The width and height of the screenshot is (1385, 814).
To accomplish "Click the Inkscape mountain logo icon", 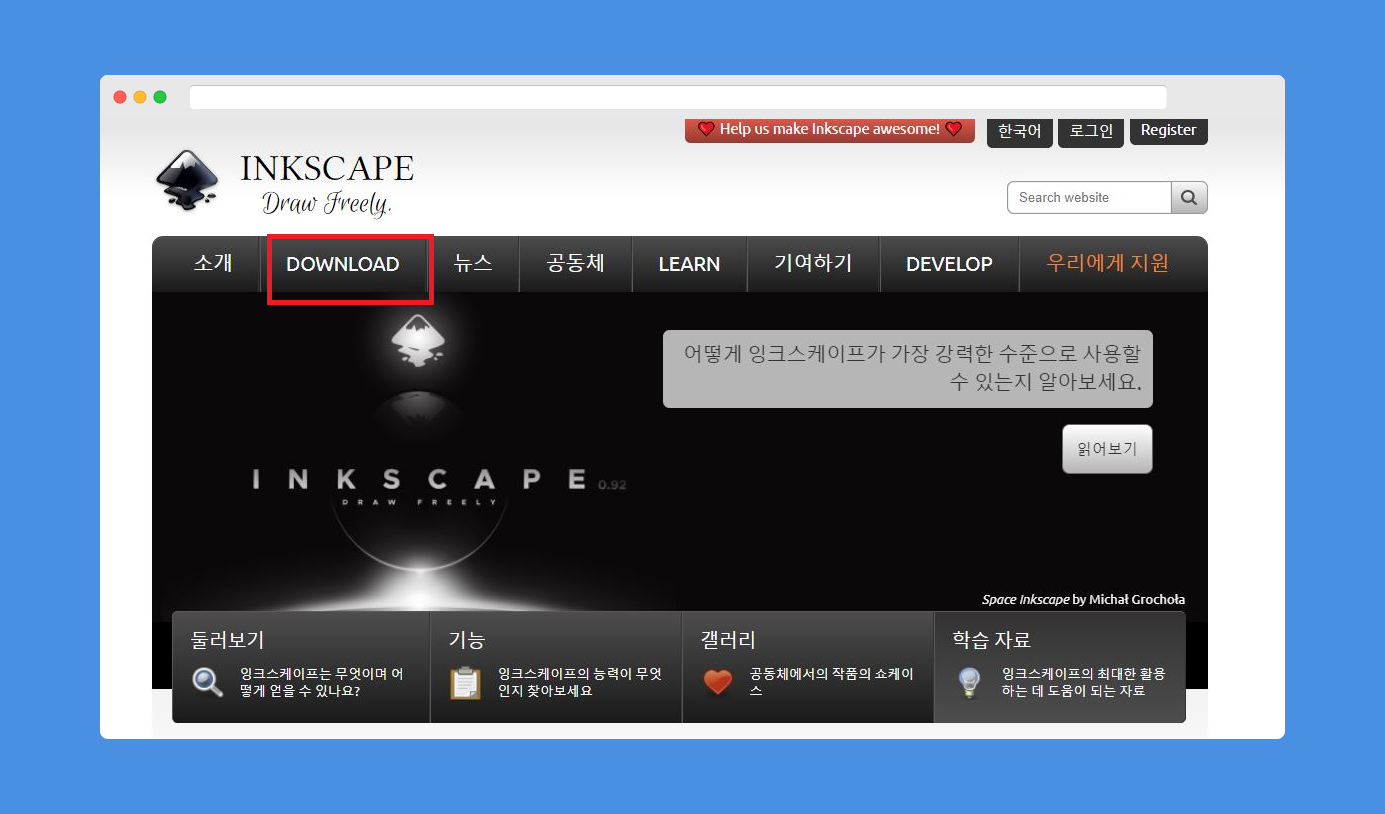I will [x=187, y=181].
